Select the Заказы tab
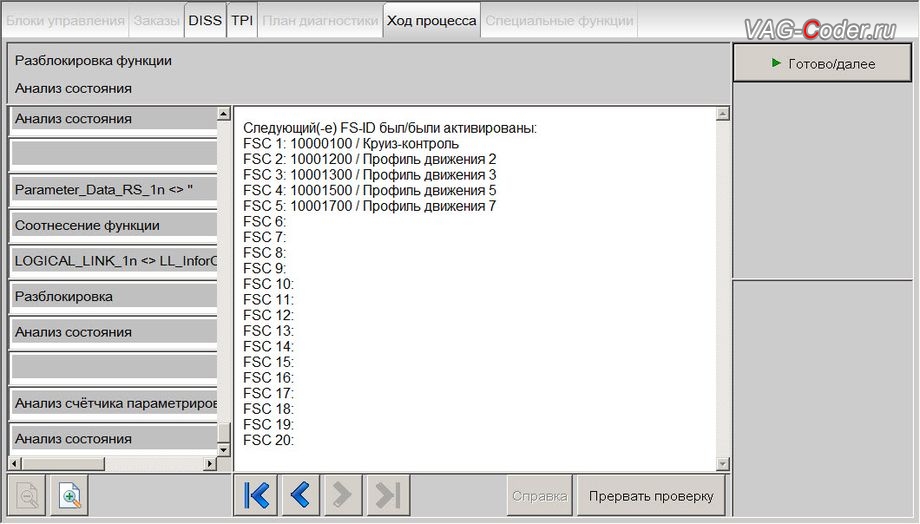 [x=156, y=21]
